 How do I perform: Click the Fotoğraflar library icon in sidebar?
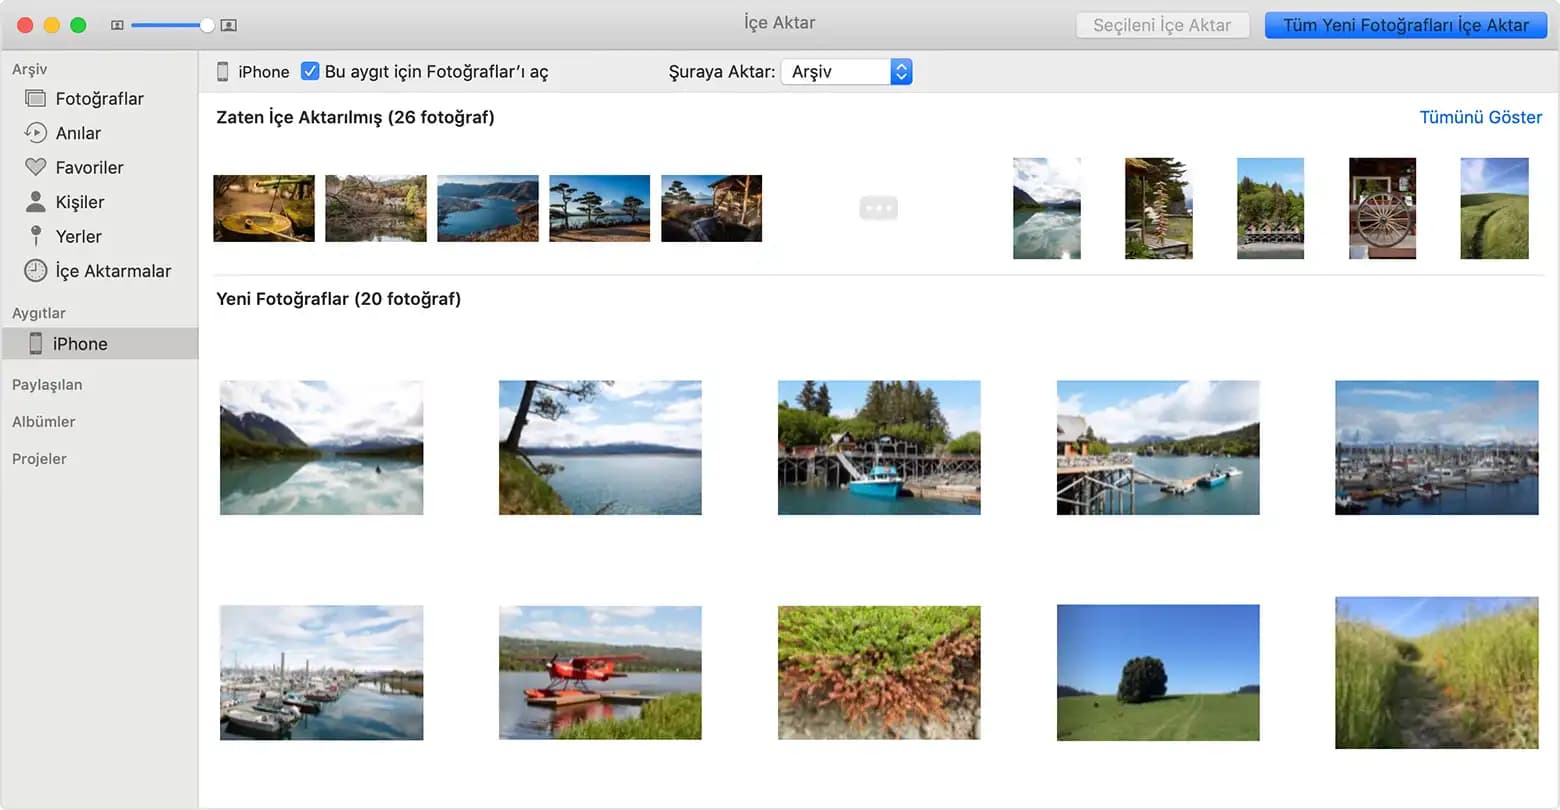36,99
